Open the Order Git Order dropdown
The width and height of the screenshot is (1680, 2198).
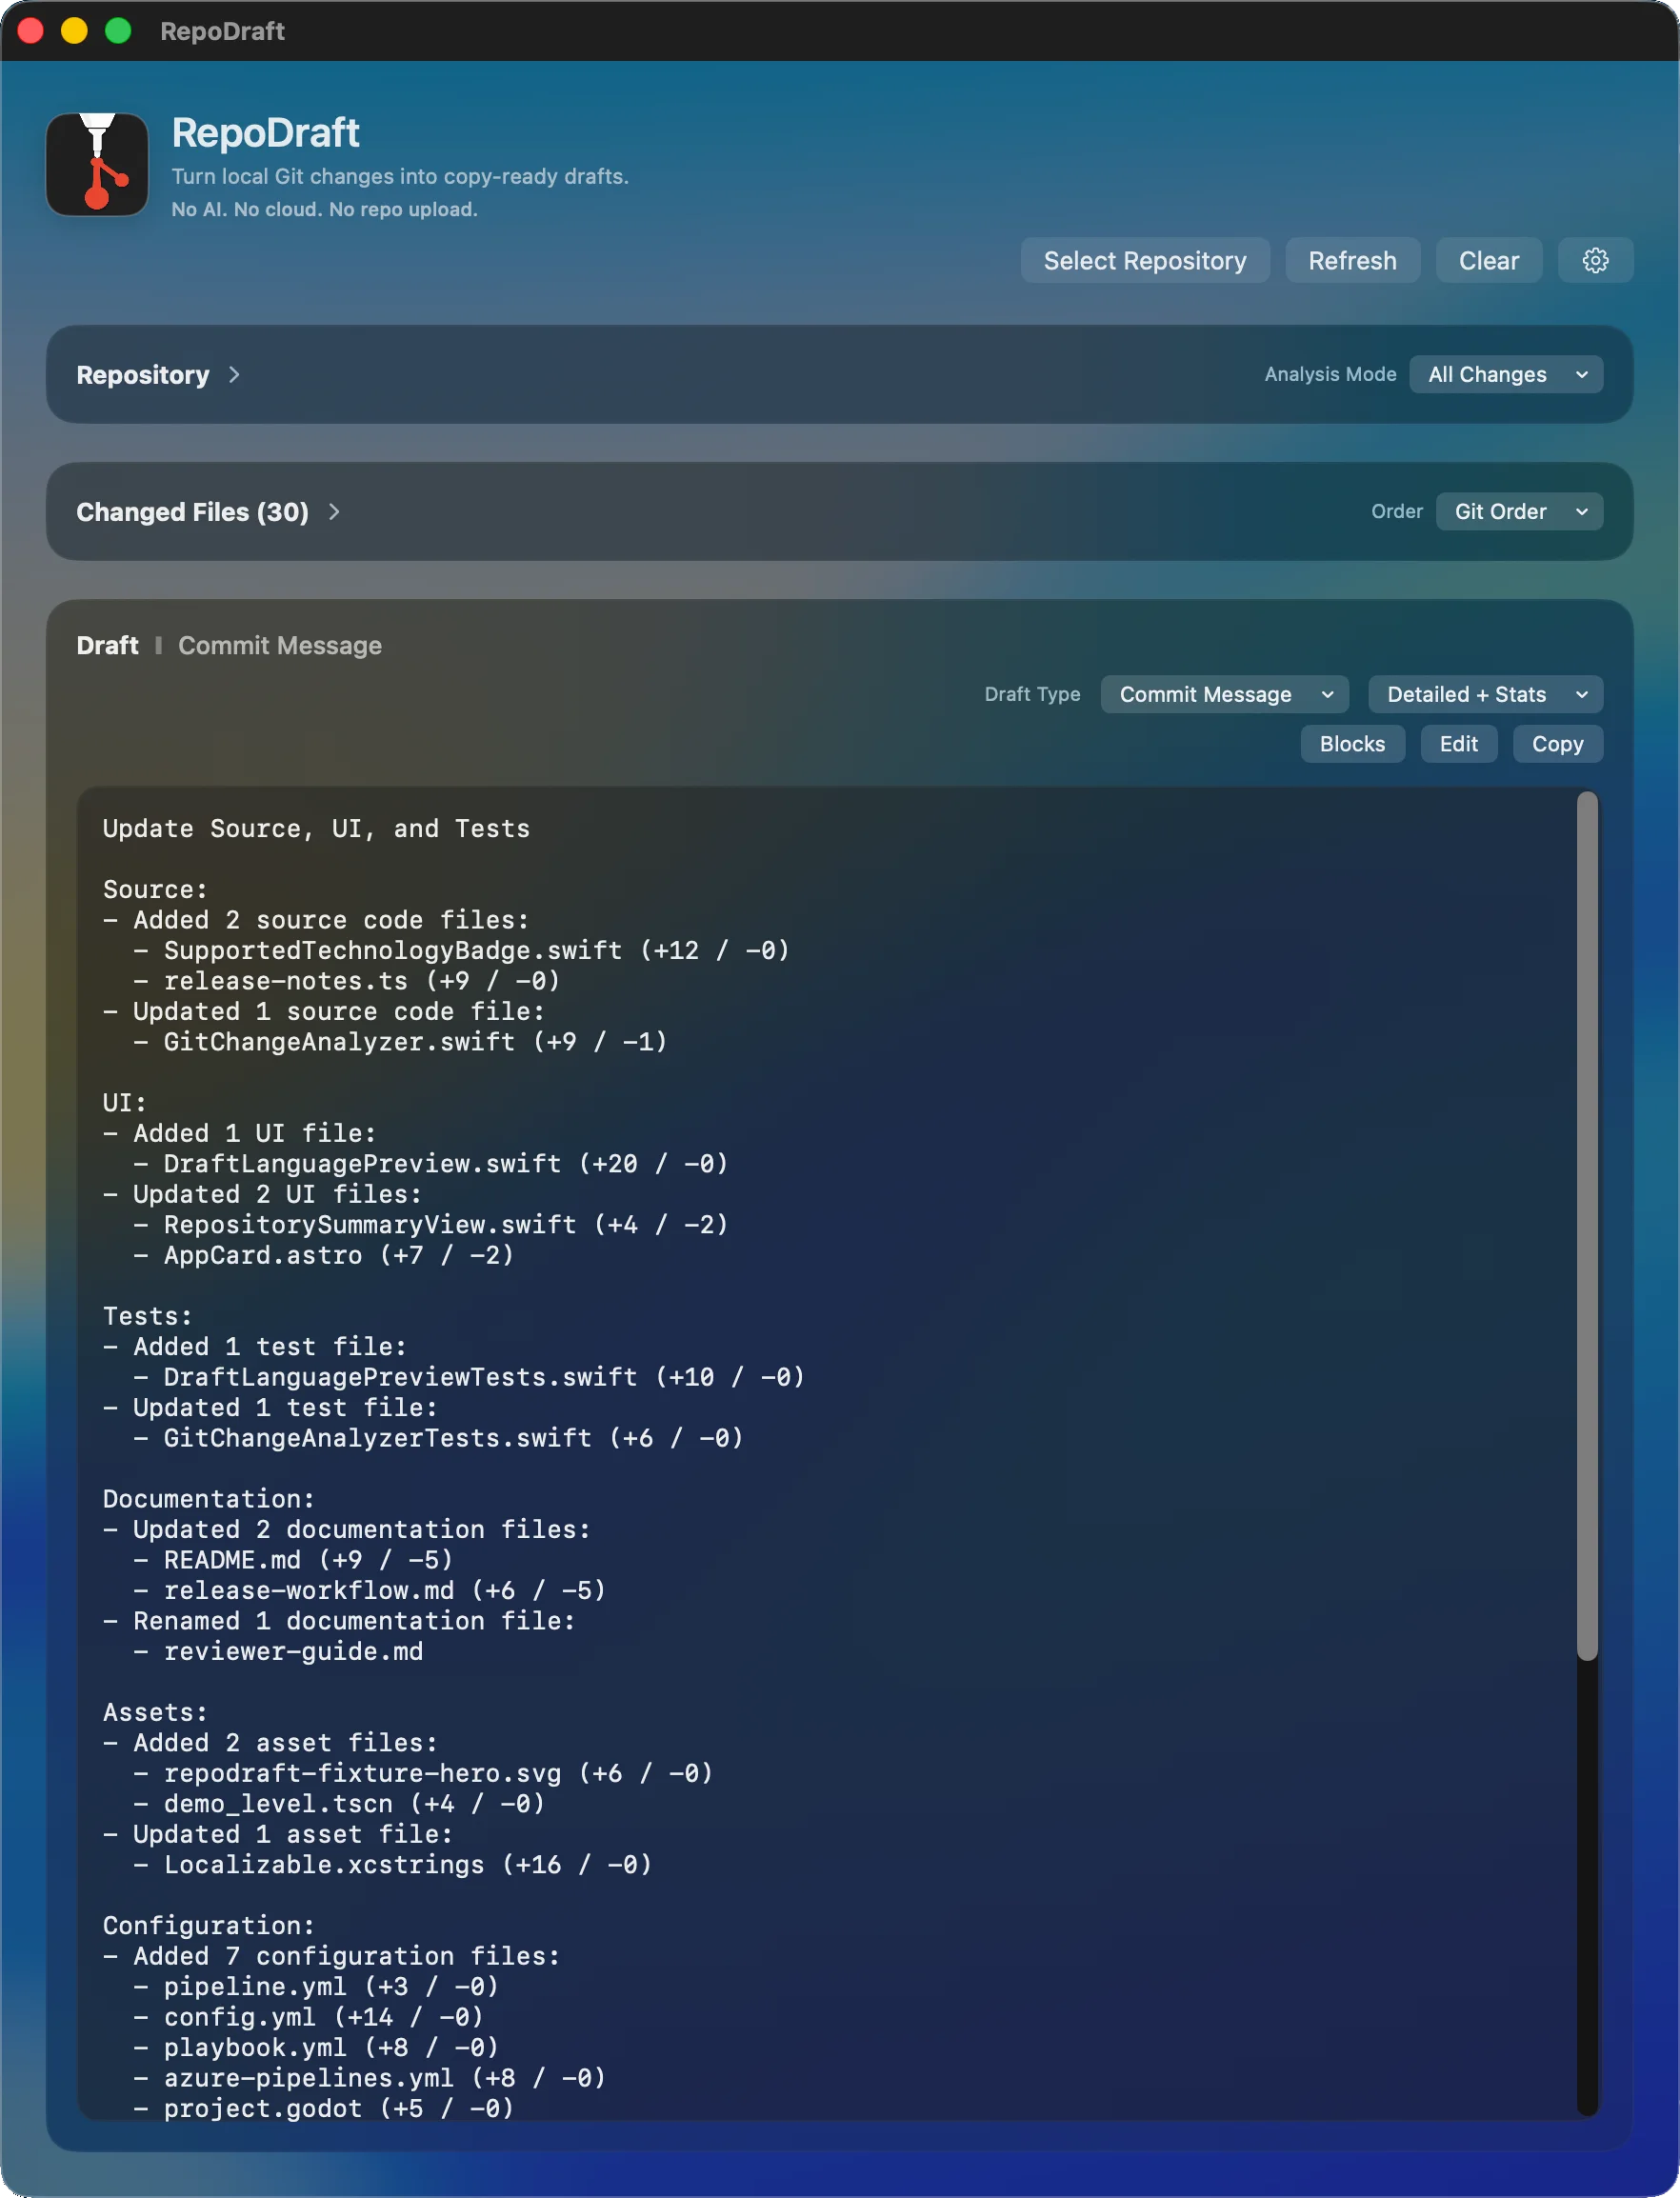click(x=1519, y=511)
